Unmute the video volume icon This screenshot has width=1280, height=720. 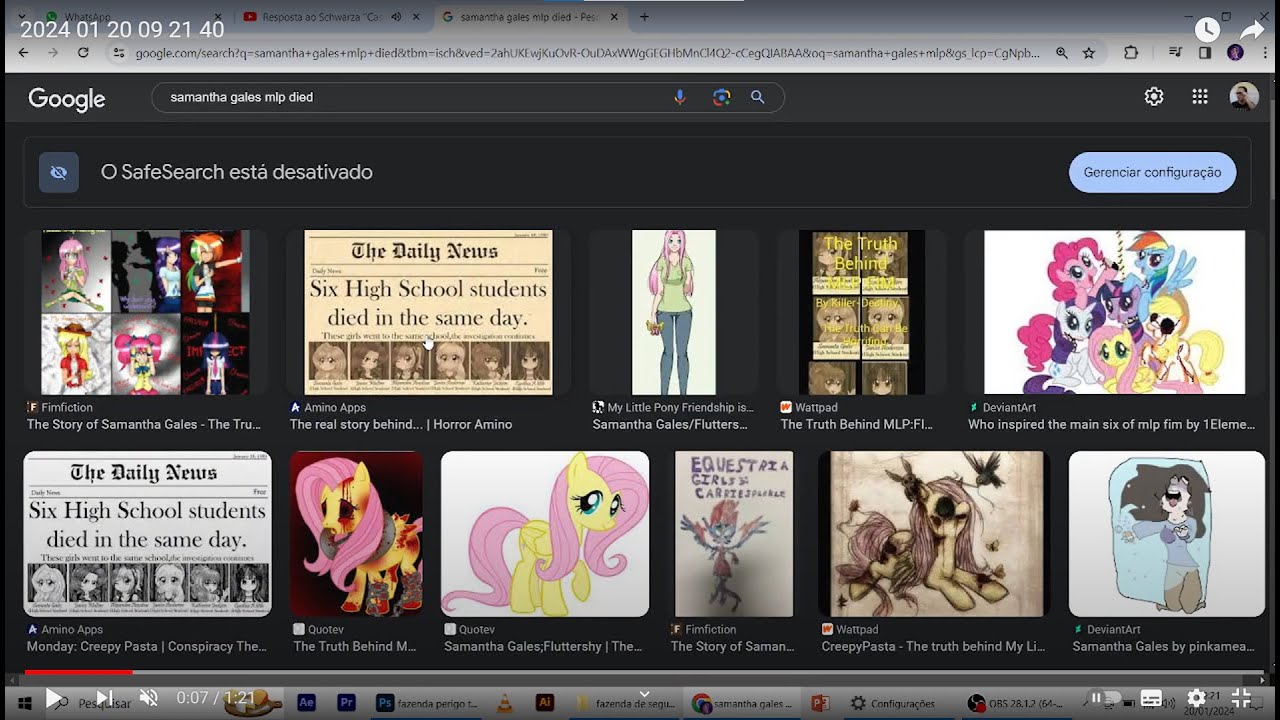pyautogui.click(x=148, y=698)
